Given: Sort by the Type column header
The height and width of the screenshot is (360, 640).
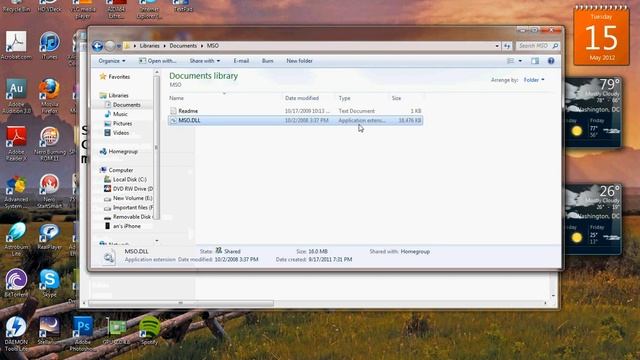Looking at the screenshot, I should pyautogui.click(x=362, y=98).
